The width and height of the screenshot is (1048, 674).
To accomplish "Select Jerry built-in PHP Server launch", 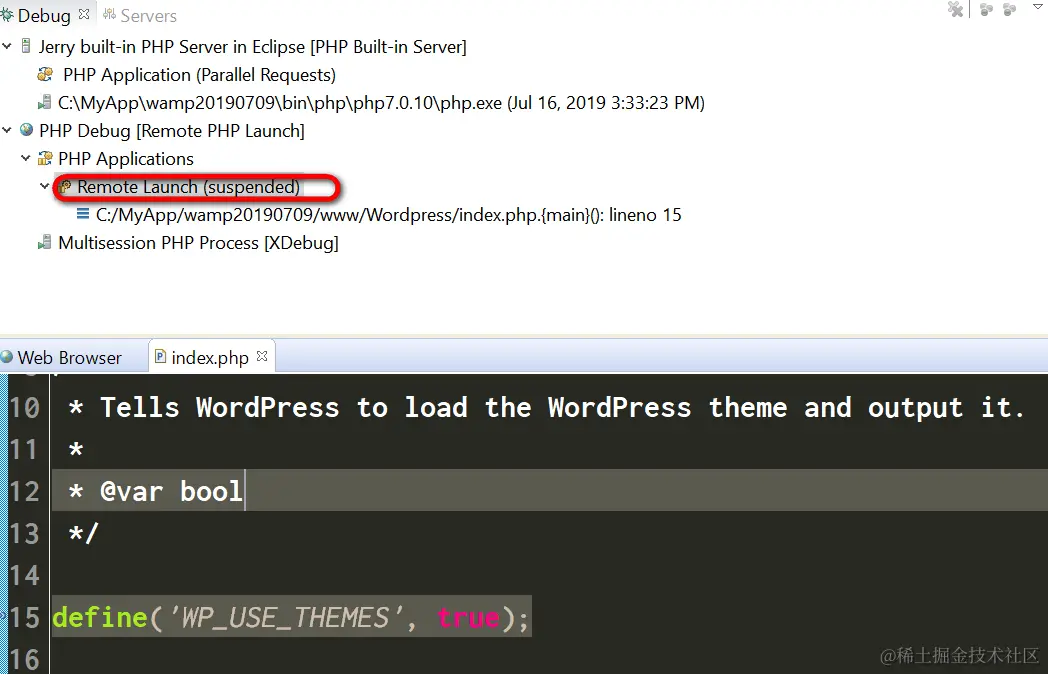I will pos(253,47).
